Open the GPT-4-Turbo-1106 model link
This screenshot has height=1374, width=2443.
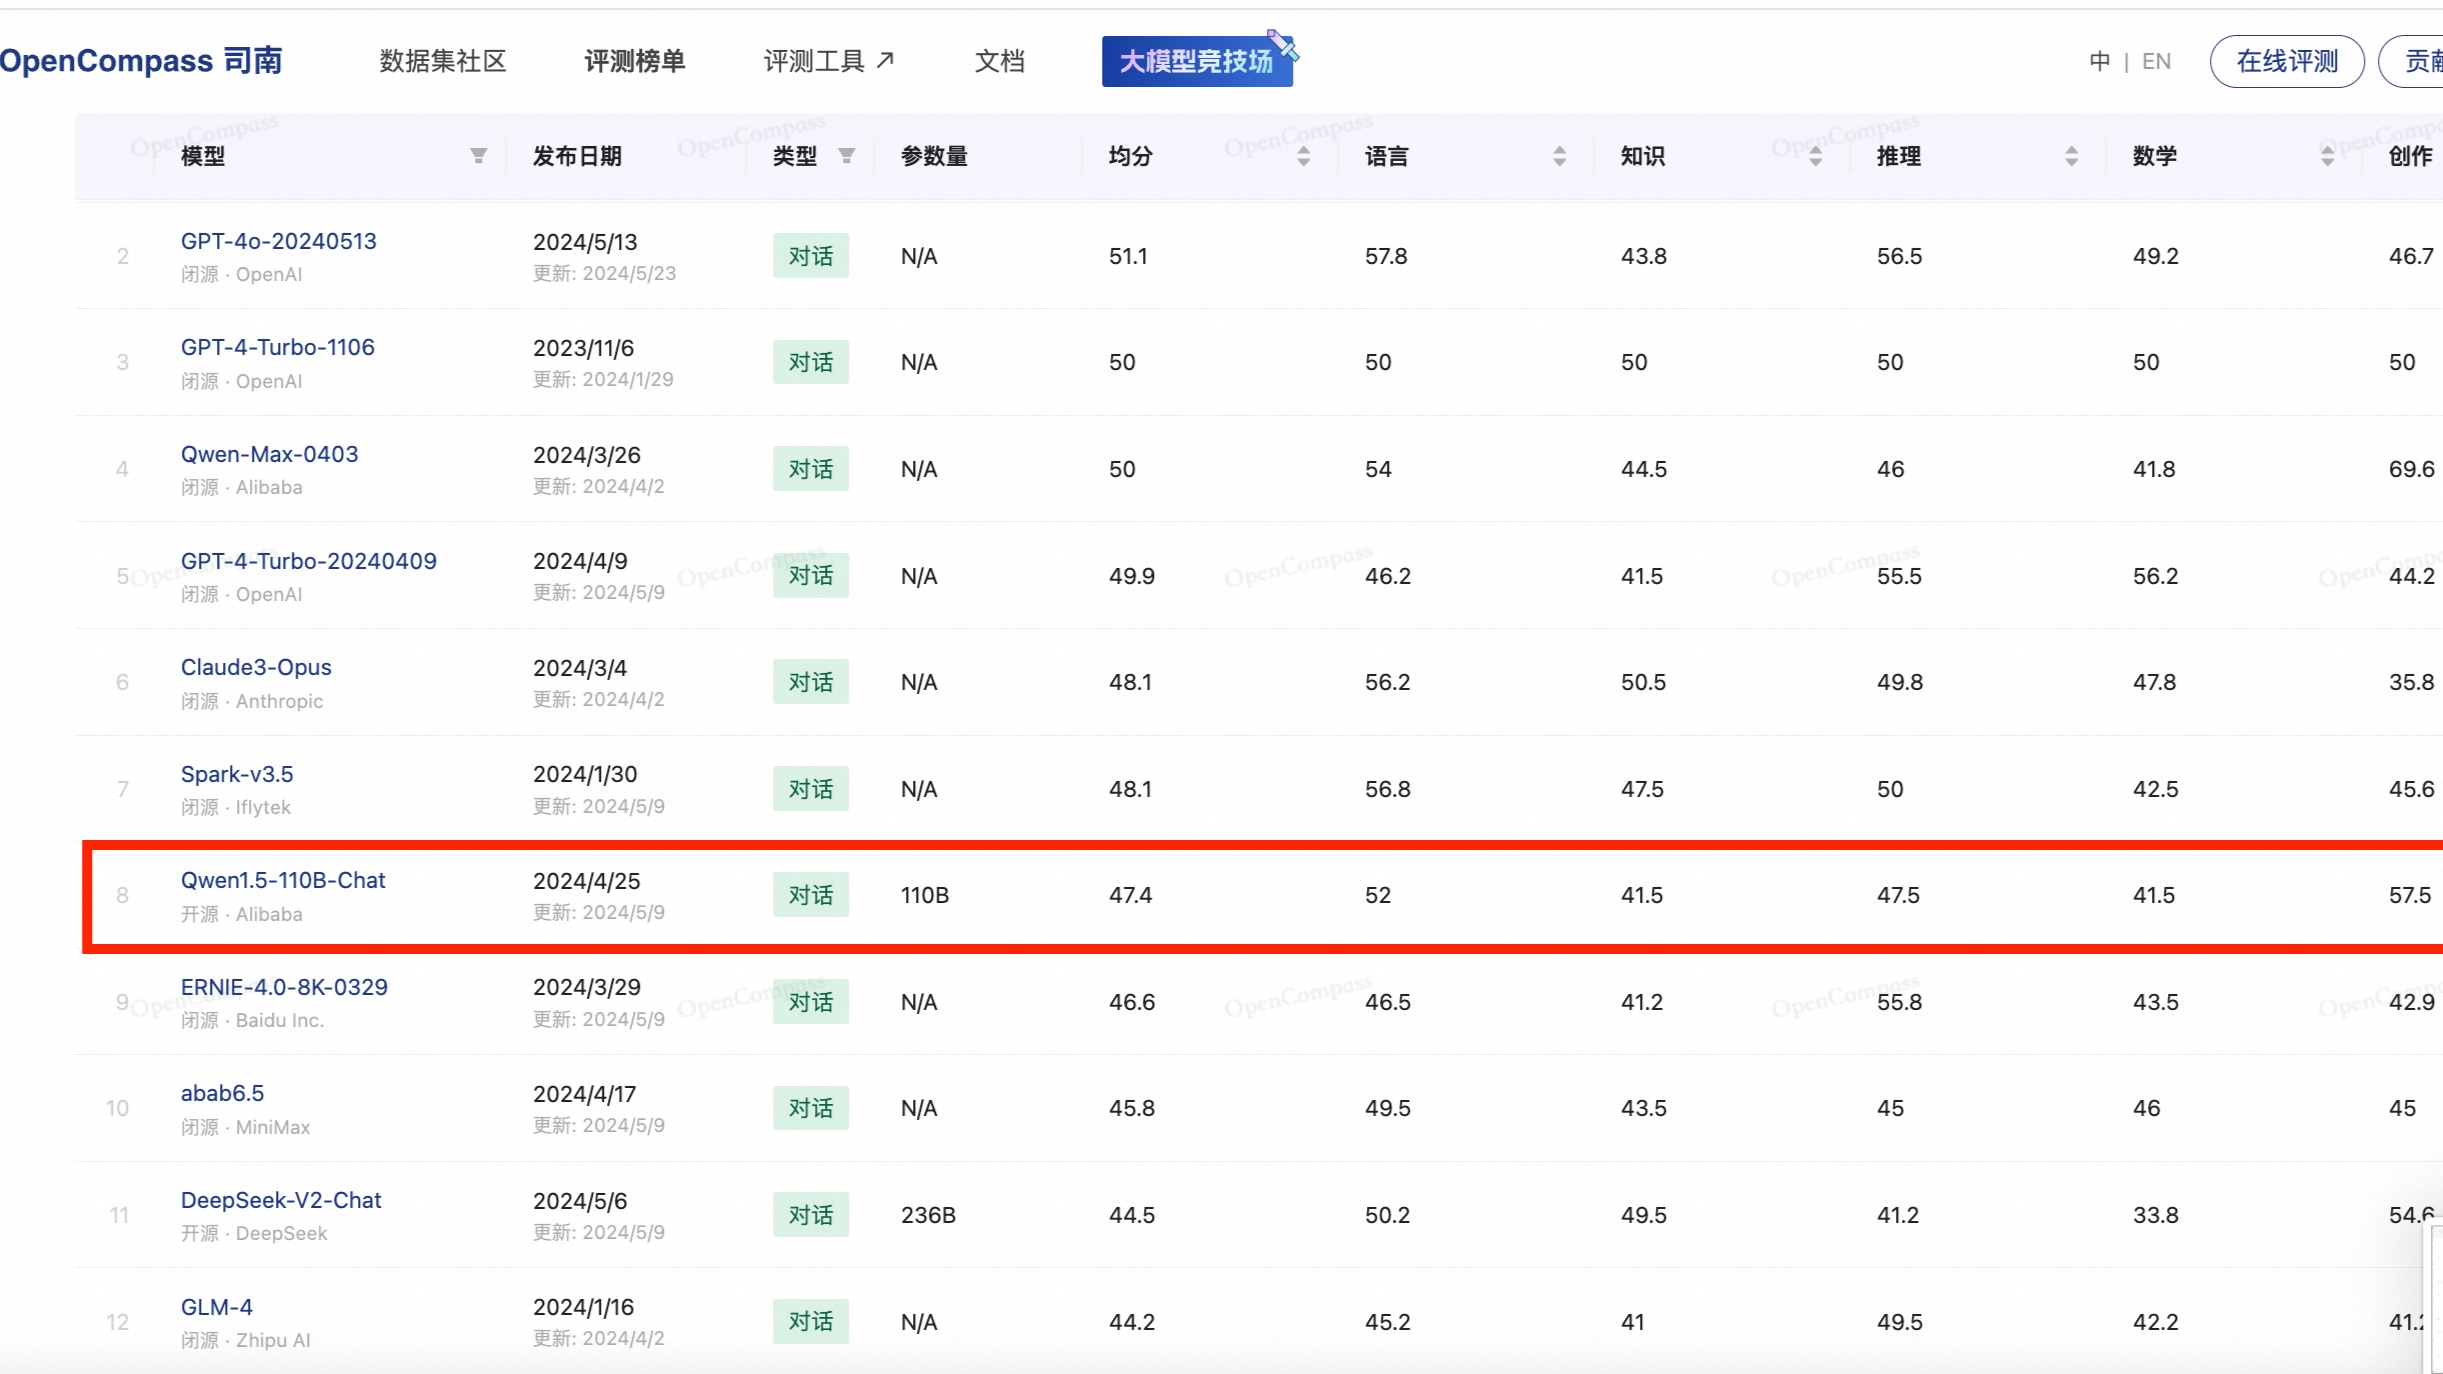(278, 347)
